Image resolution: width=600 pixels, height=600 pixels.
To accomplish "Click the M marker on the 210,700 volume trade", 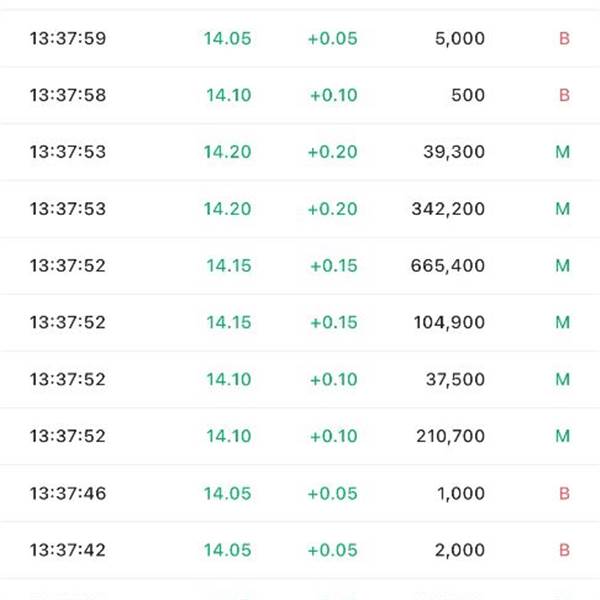I will (562, 436).
